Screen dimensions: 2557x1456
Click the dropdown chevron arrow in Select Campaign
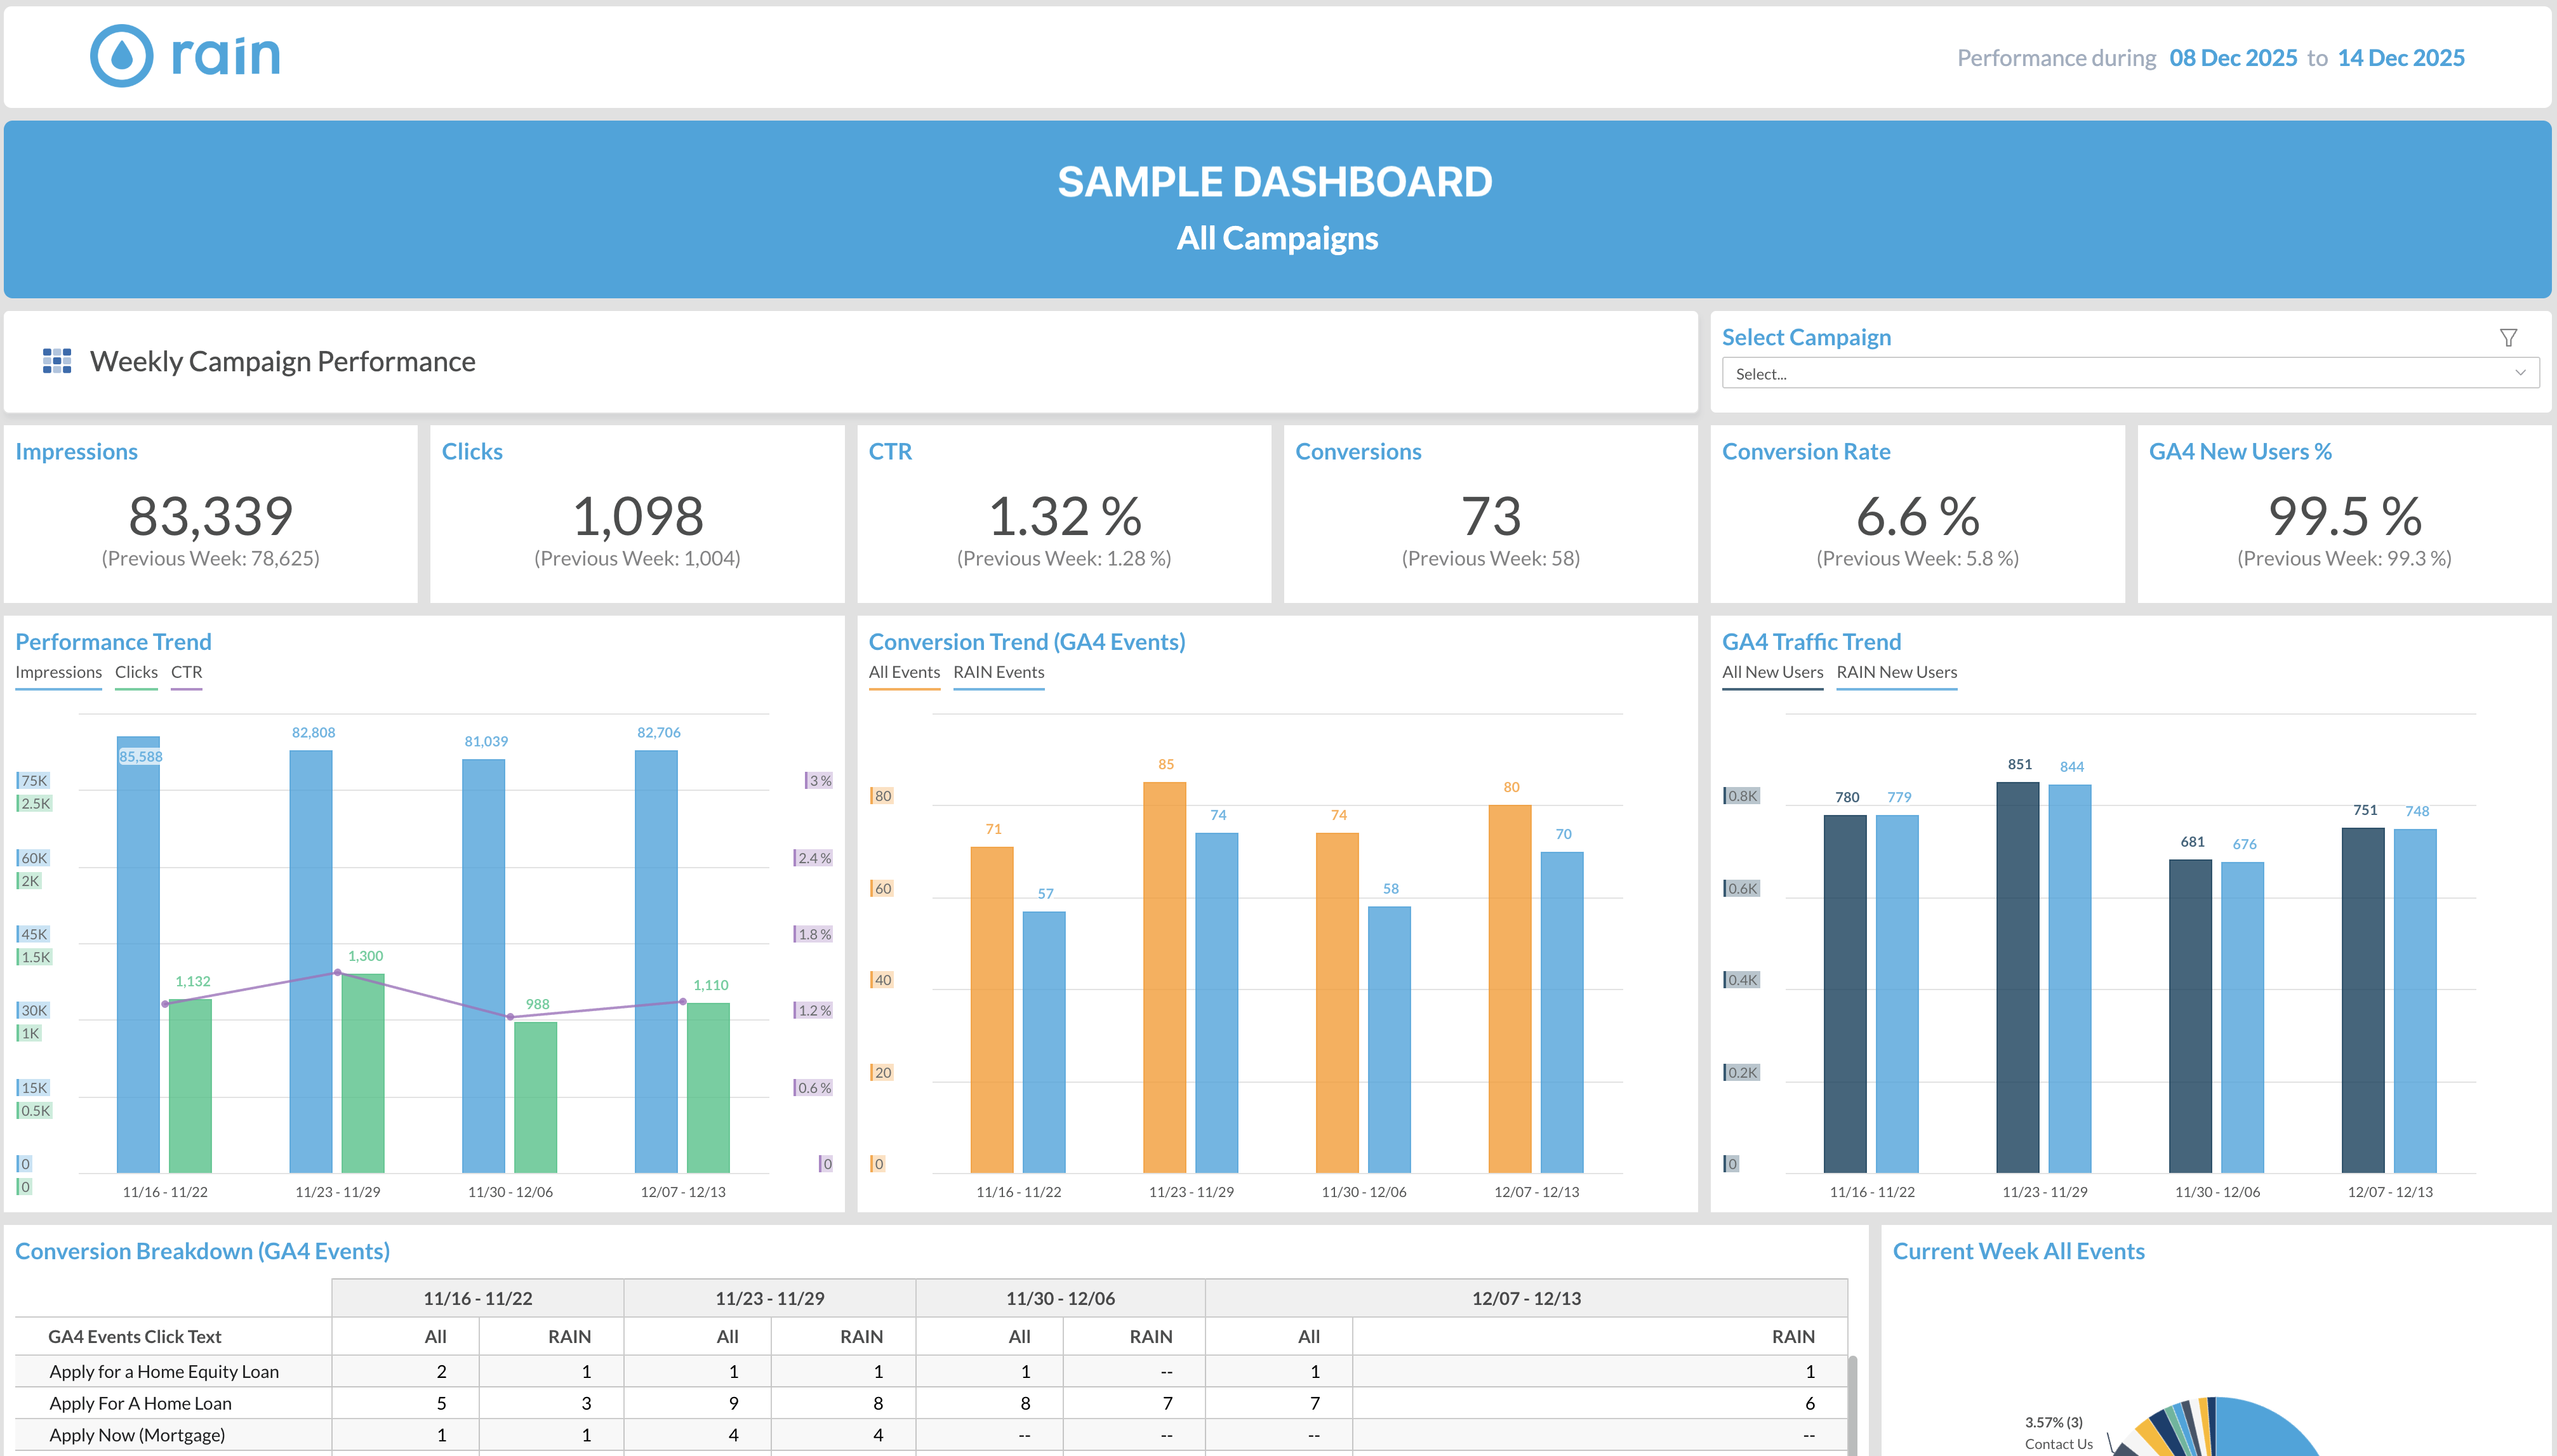2520,373
